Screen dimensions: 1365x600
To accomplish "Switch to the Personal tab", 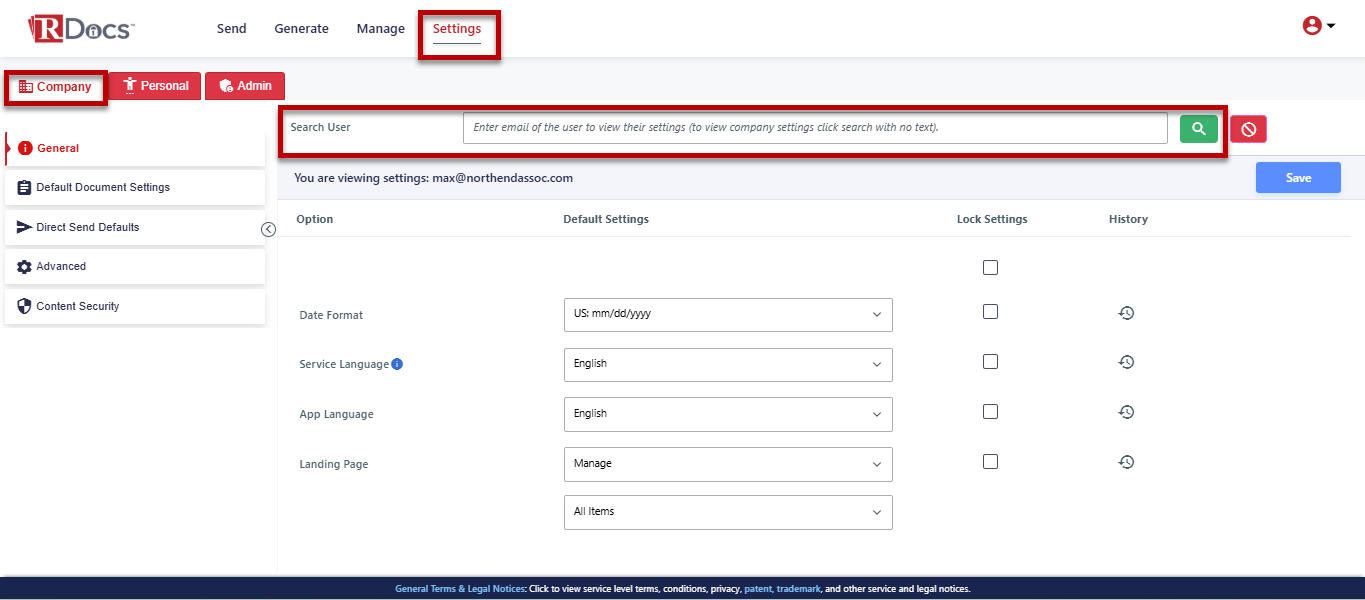I will (x=155, y=86).
